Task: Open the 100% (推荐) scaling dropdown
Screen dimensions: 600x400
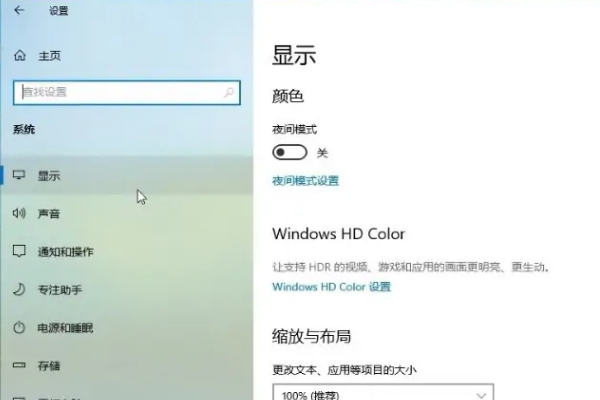Action: [x=383, y=392]
